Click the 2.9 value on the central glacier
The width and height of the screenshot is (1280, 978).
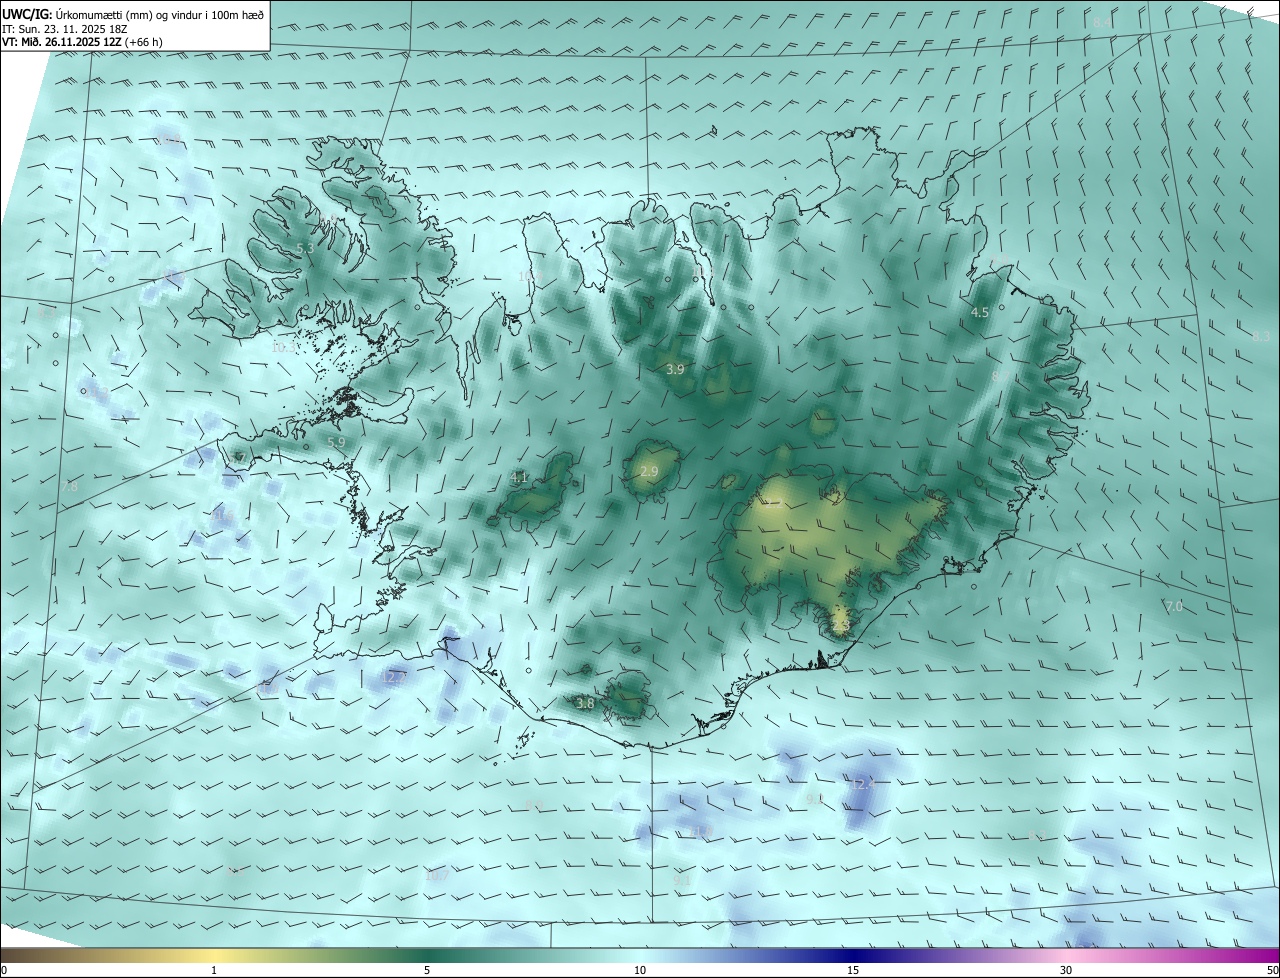[649, 471]
